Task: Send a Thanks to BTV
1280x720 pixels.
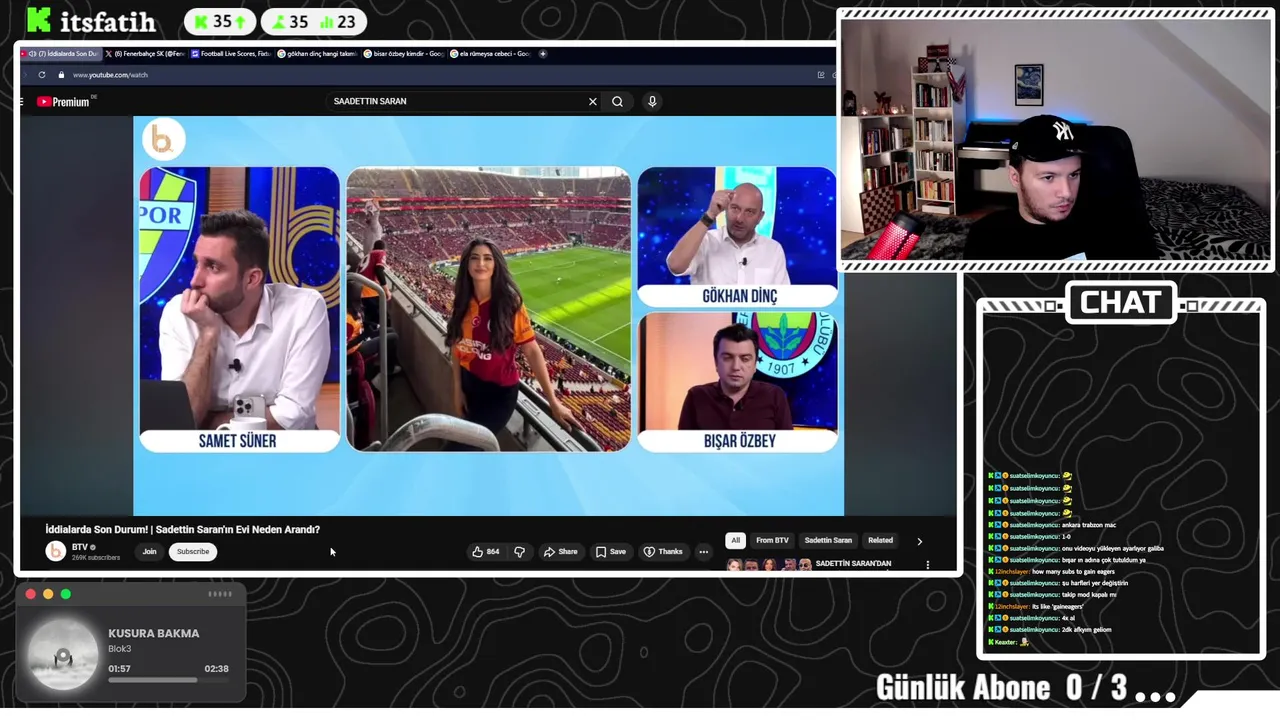Action: click(x=663, y=552)
